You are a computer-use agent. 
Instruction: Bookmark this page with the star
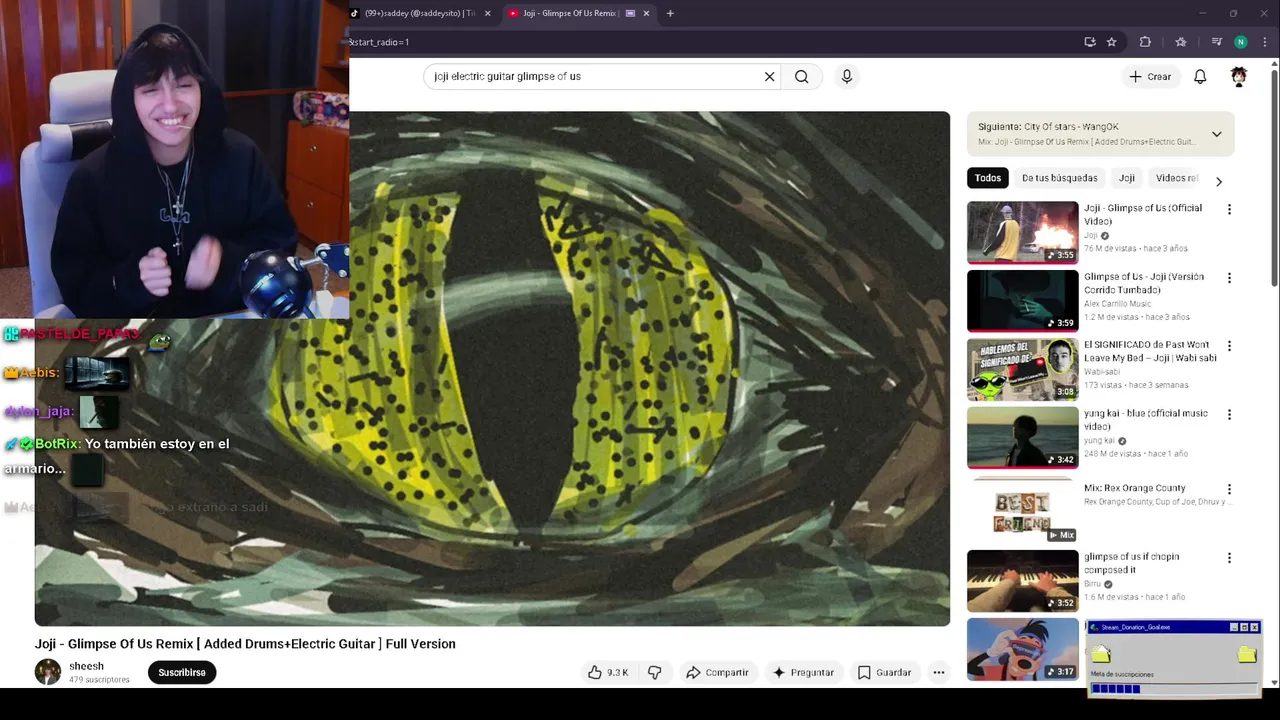pos(1111,42)
